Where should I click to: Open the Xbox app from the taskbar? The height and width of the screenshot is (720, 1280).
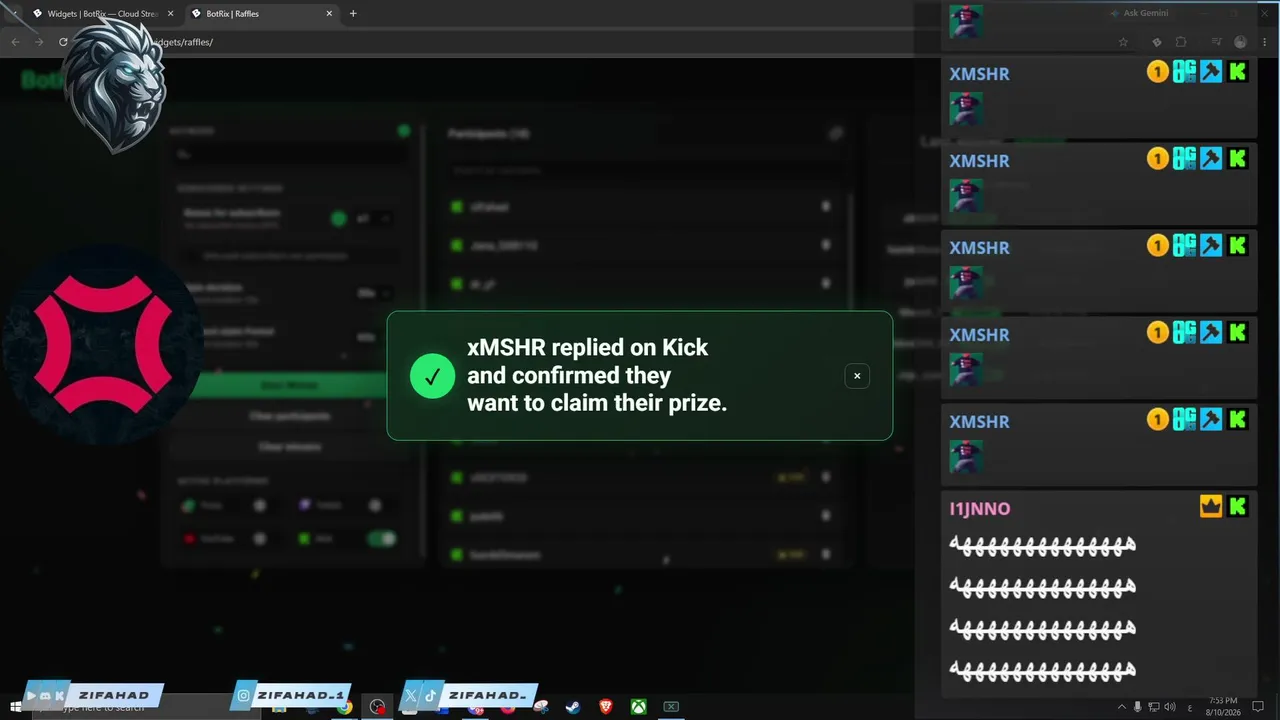(x=638, y=707)
